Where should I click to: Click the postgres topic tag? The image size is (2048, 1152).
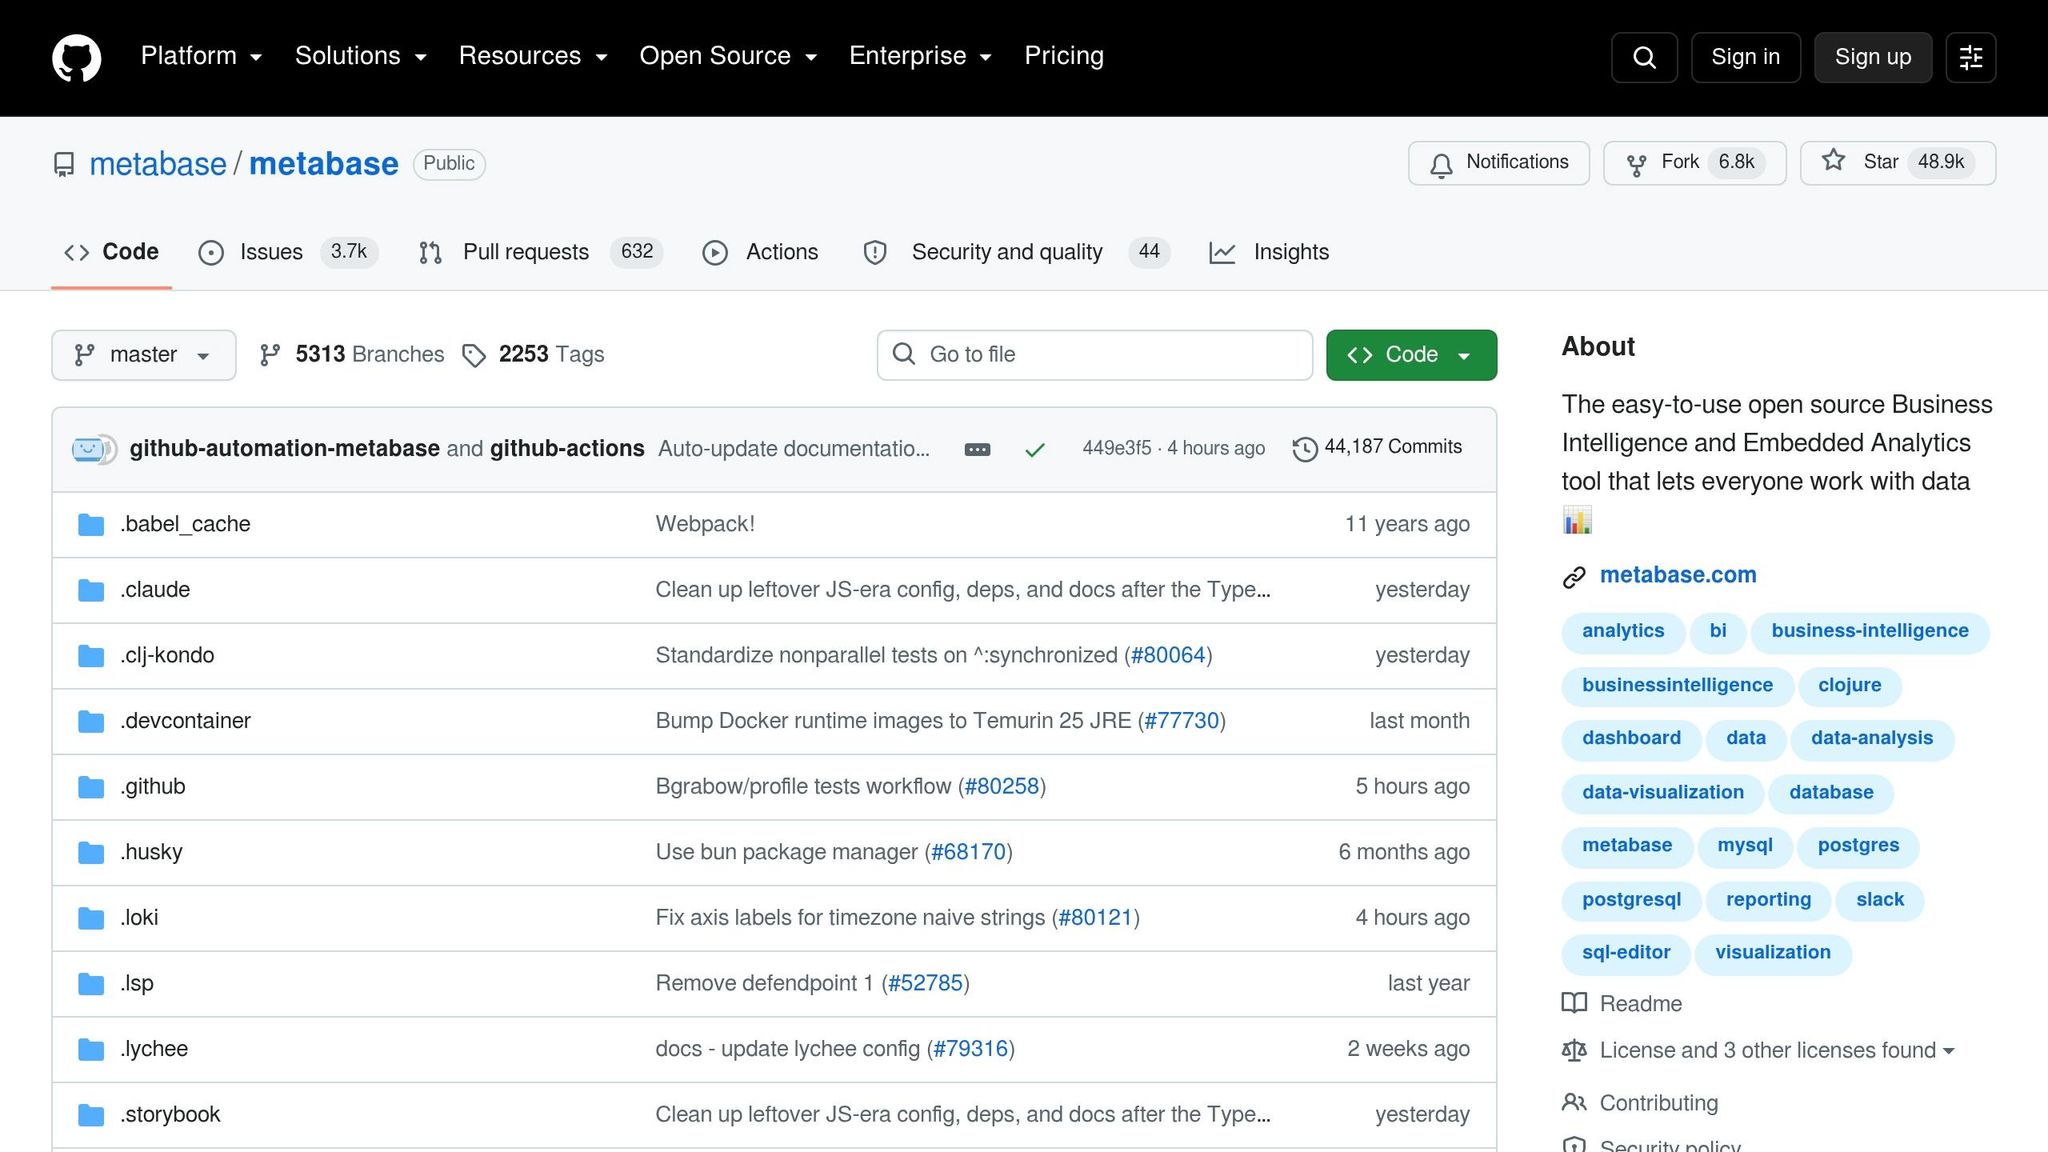1858,846
